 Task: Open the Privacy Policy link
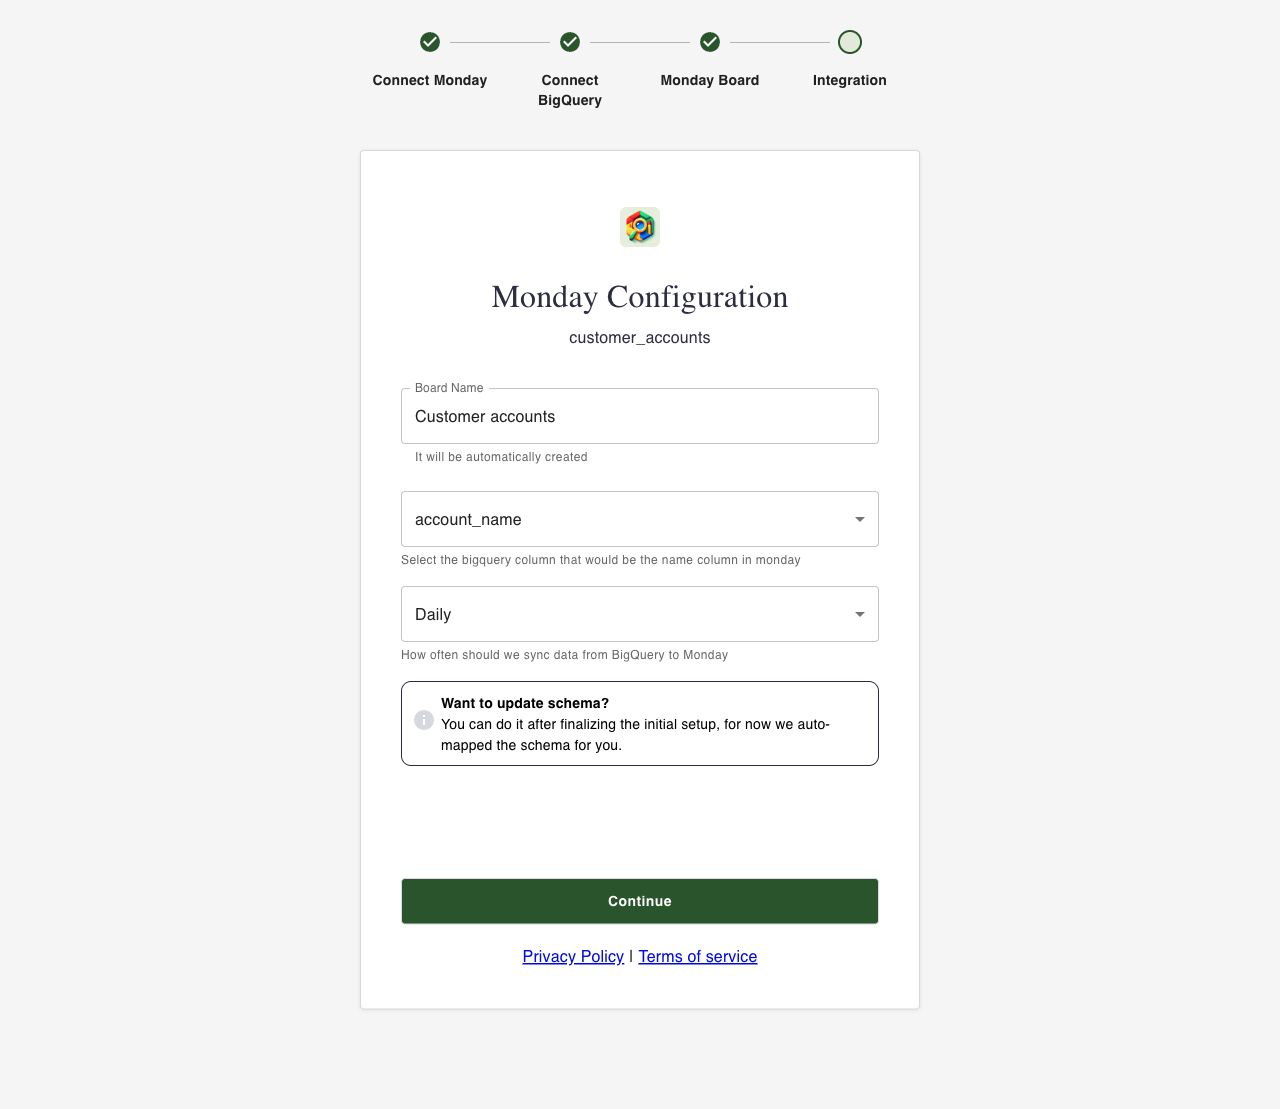(573, 957)
